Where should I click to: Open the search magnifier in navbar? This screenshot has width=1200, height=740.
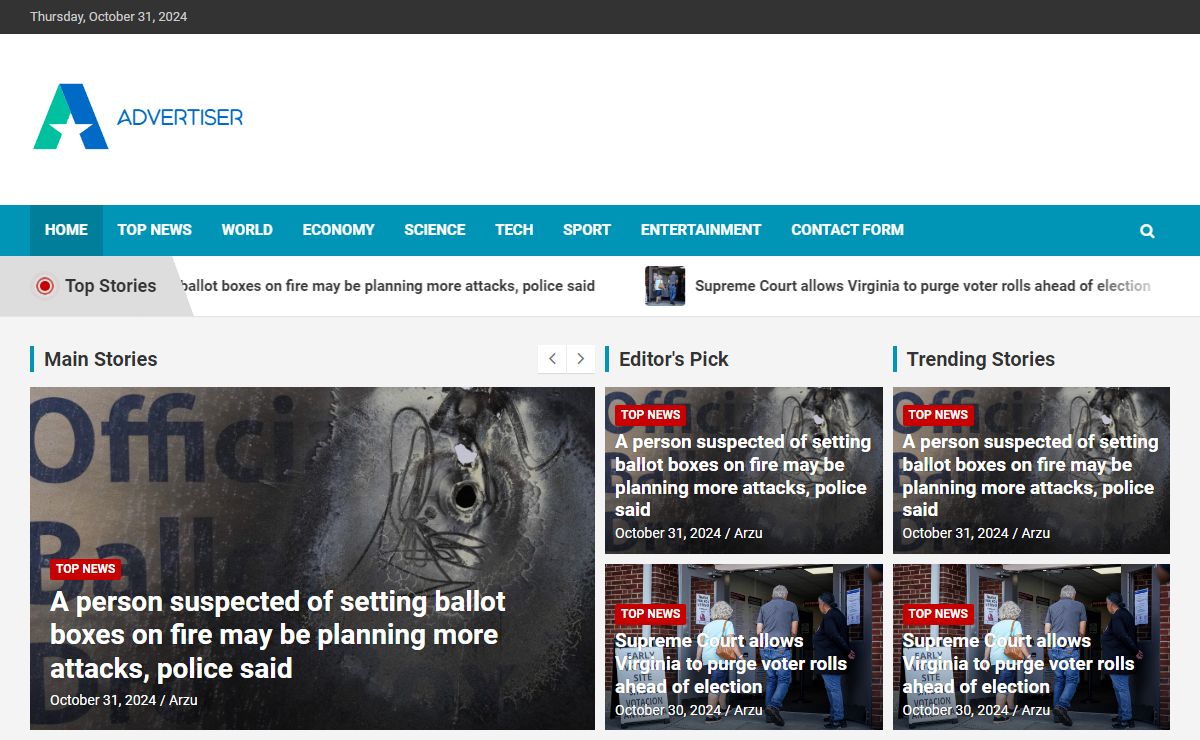coord(1147,231)
